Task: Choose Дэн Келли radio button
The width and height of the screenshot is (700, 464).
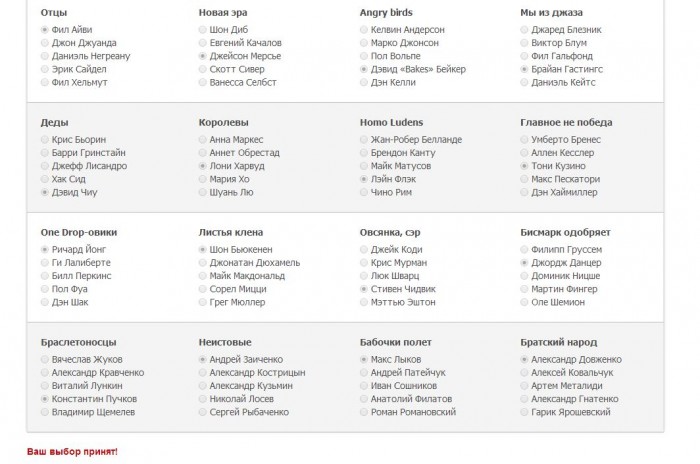Action: tap(364, 82)
